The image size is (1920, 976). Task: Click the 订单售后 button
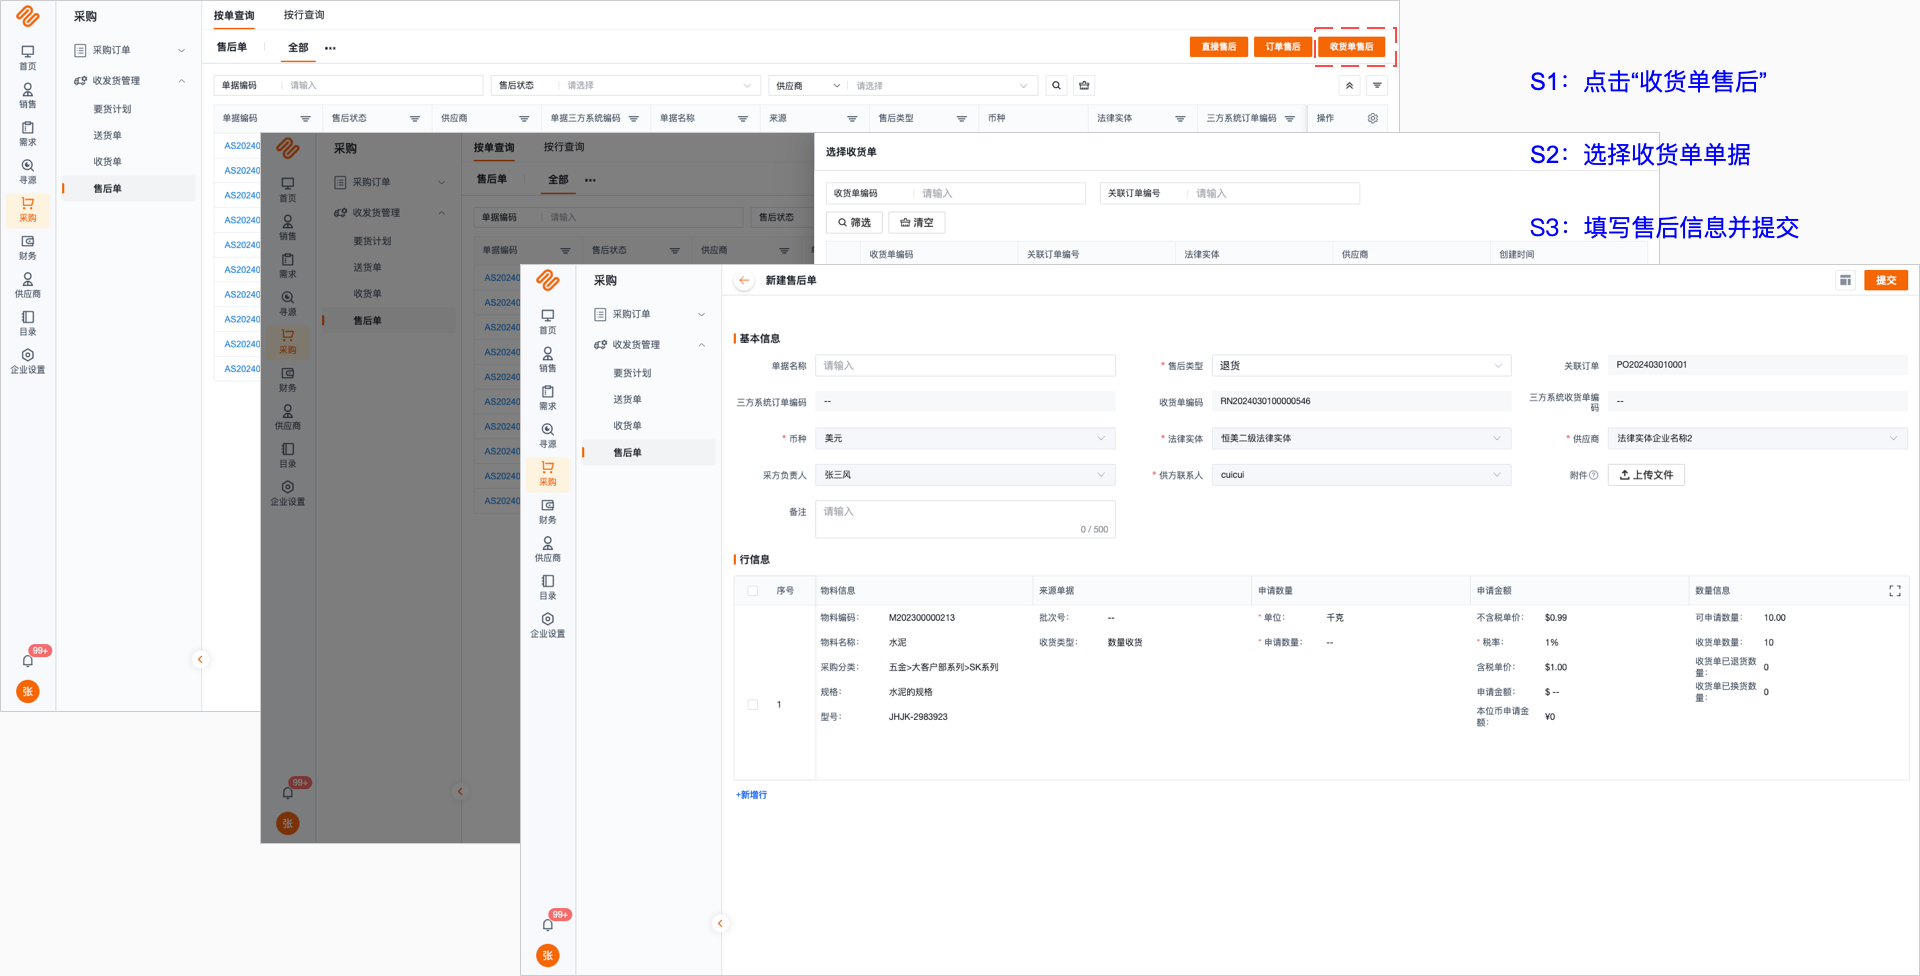pos(1282,47)
